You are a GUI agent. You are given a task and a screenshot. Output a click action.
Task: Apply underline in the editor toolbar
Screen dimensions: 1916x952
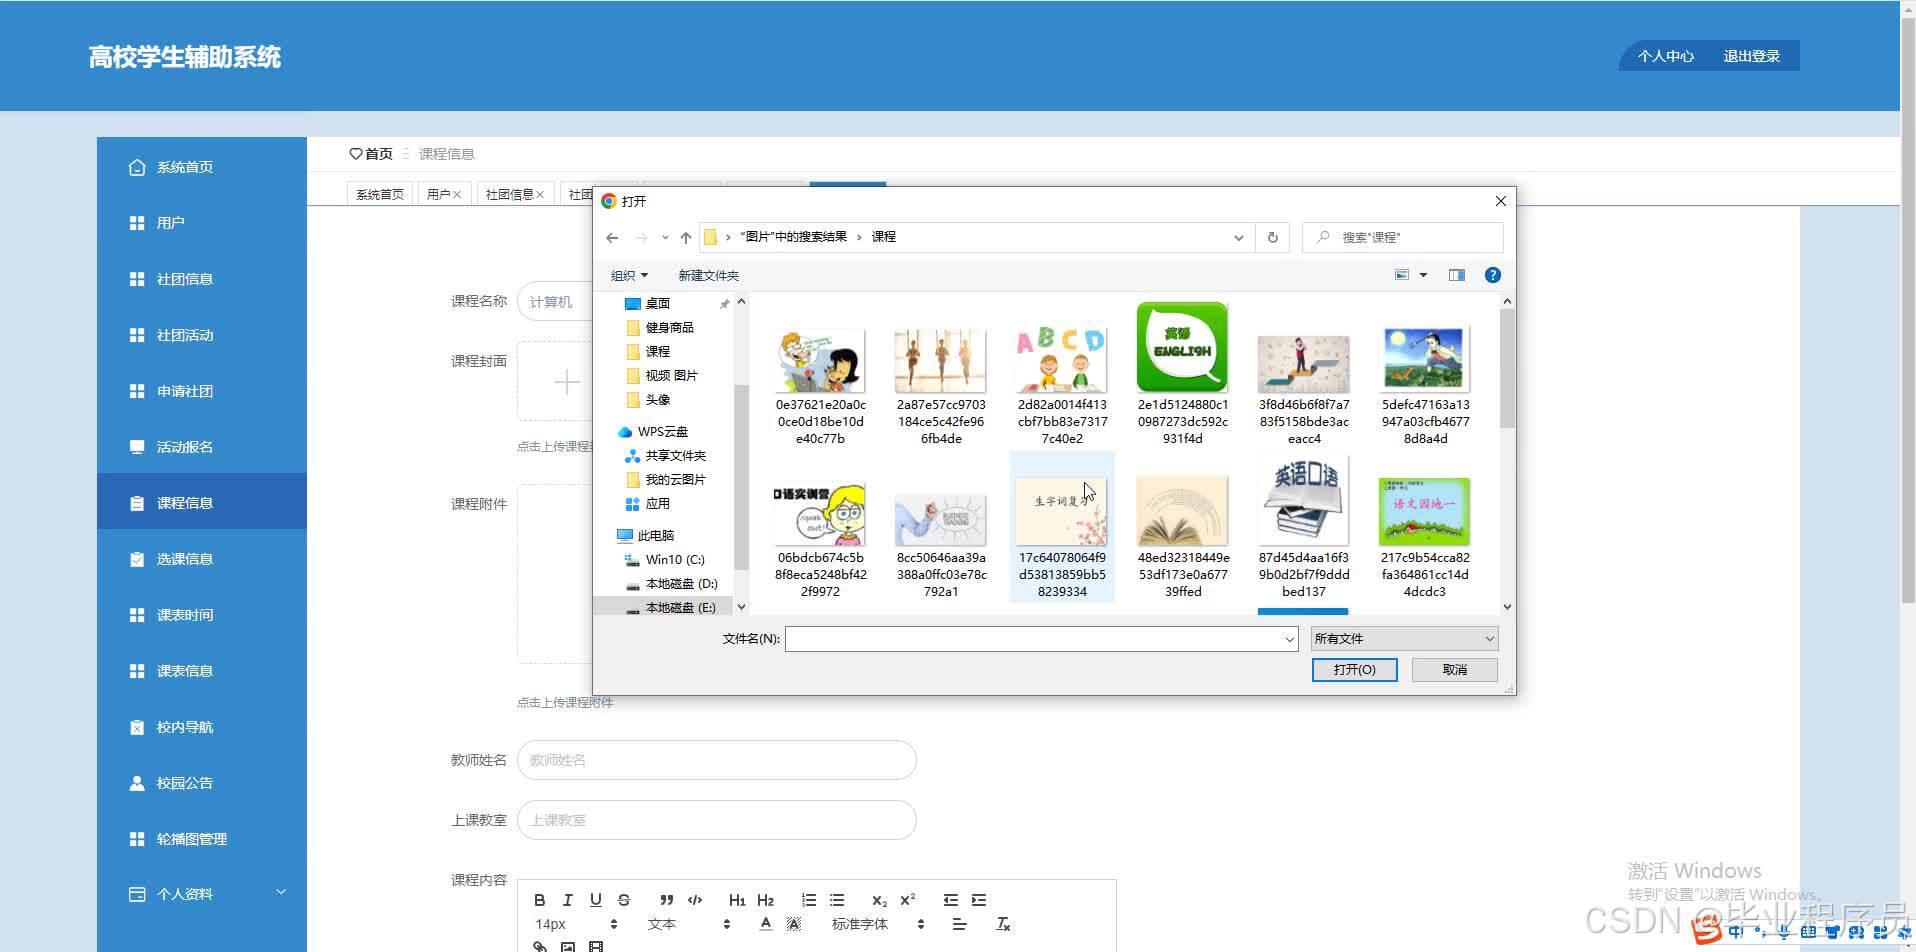point(596,900)
